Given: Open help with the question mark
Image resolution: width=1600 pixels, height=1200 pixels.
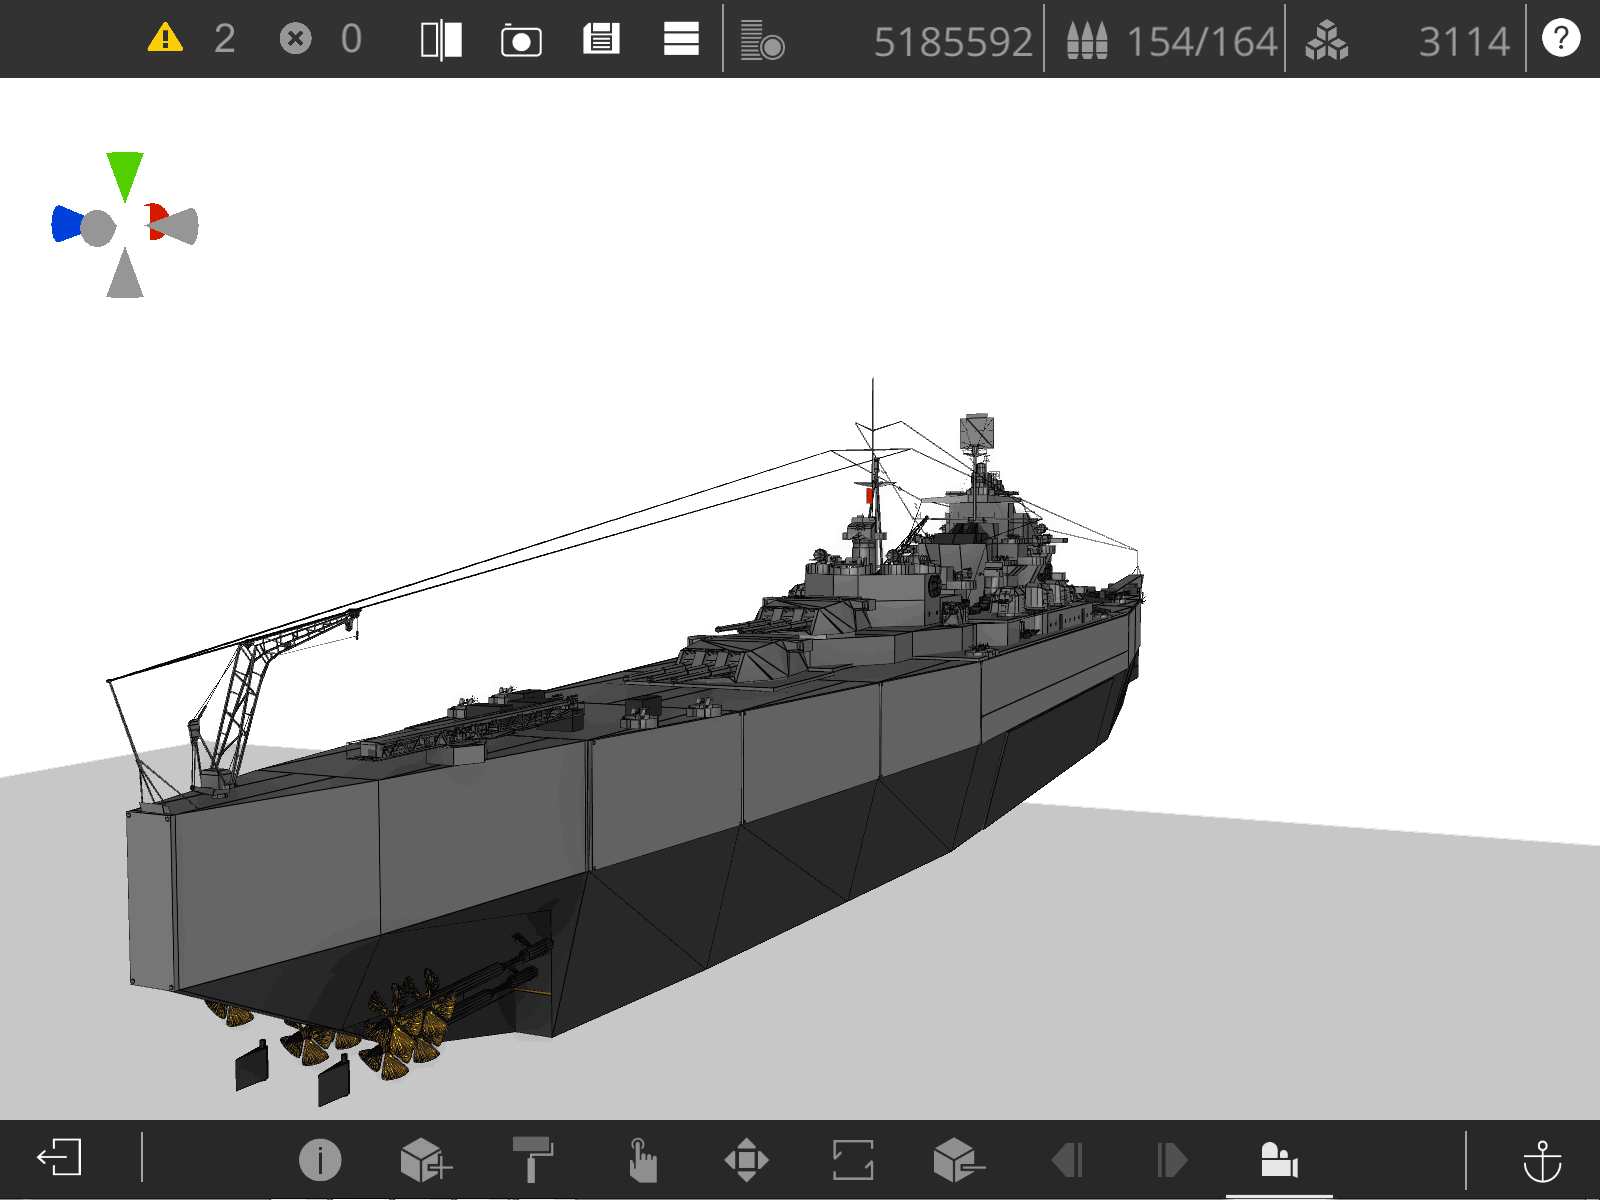Looking at the screenshot, I should tap(1561, 38).
